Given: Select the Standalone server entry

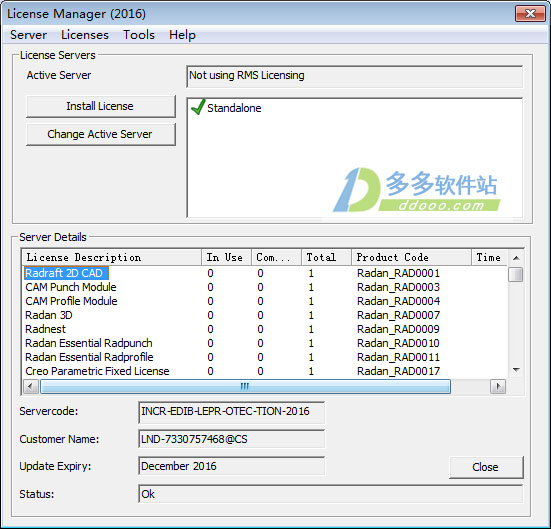Looking at the screenshot, I should (234, 108).
